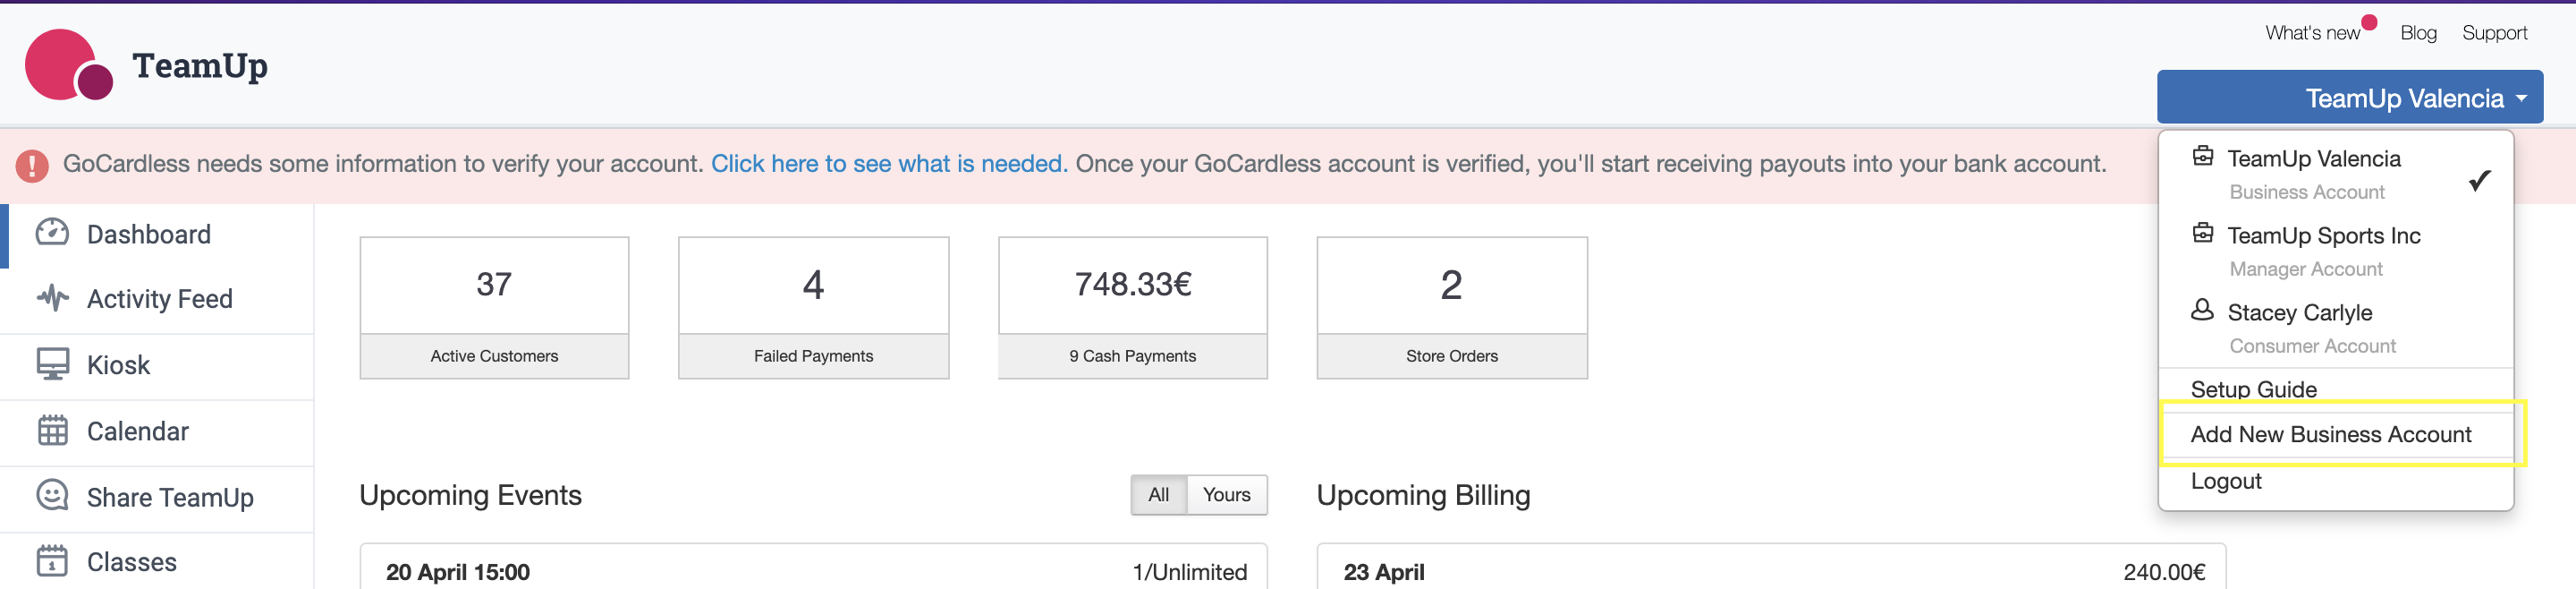
Task: Click the Classes calendar icon
Action: click(x=52, y=561)
